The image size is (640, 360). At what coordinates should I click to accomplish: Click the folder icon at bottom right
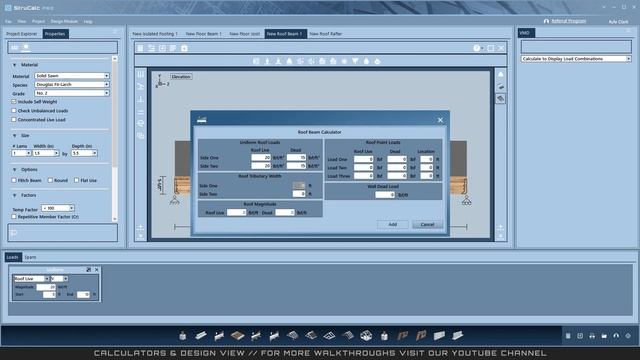604,336
